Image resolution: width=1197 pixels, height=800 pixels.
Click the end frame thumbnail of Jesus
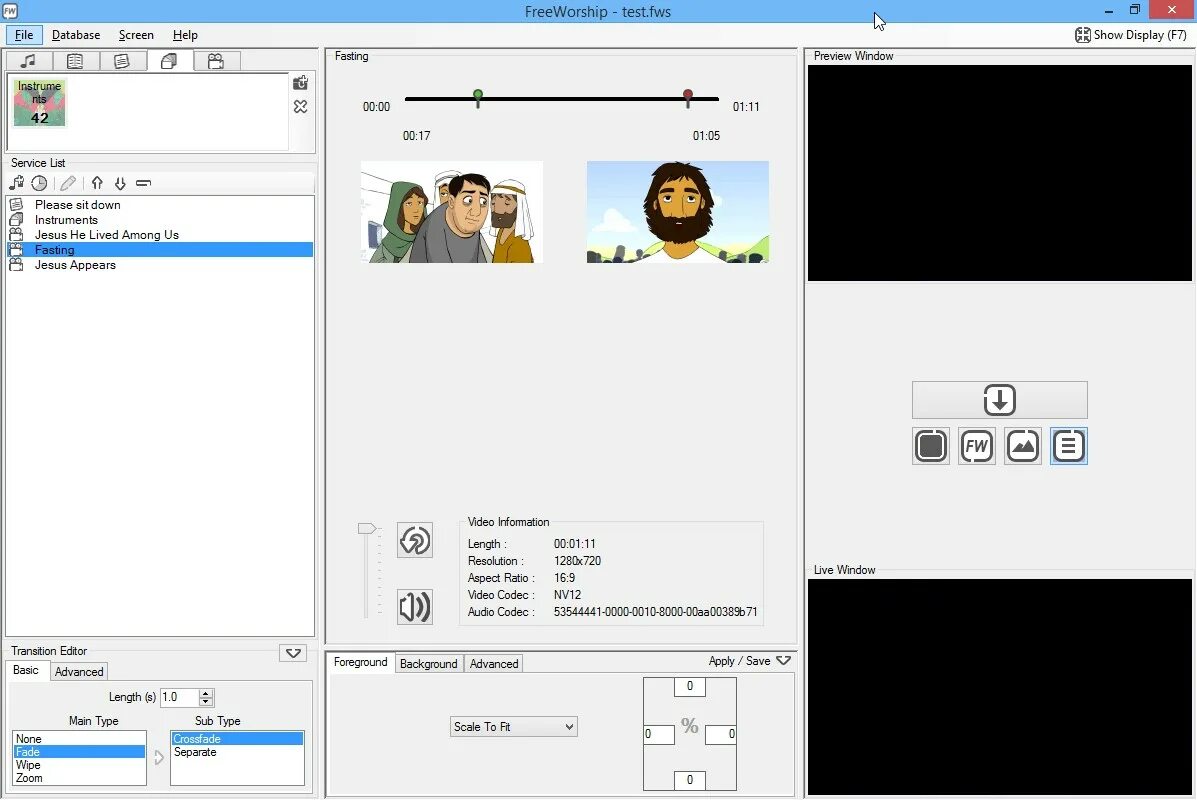point(678,212)
